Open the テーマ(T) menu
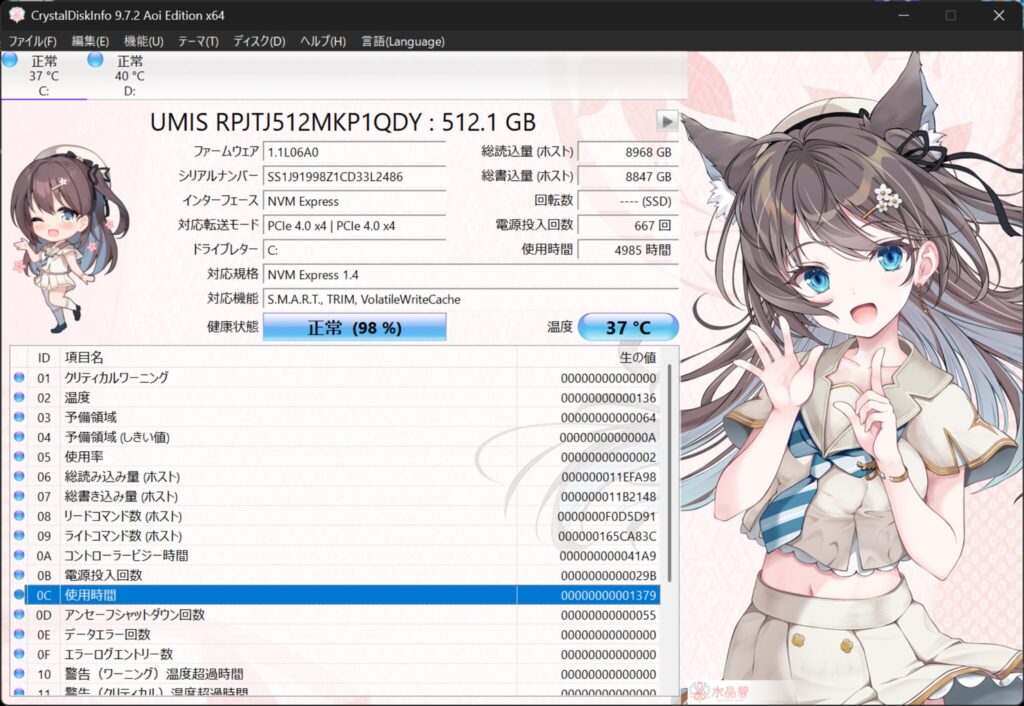Screen dimensions: 1024x706 (198, 41)
